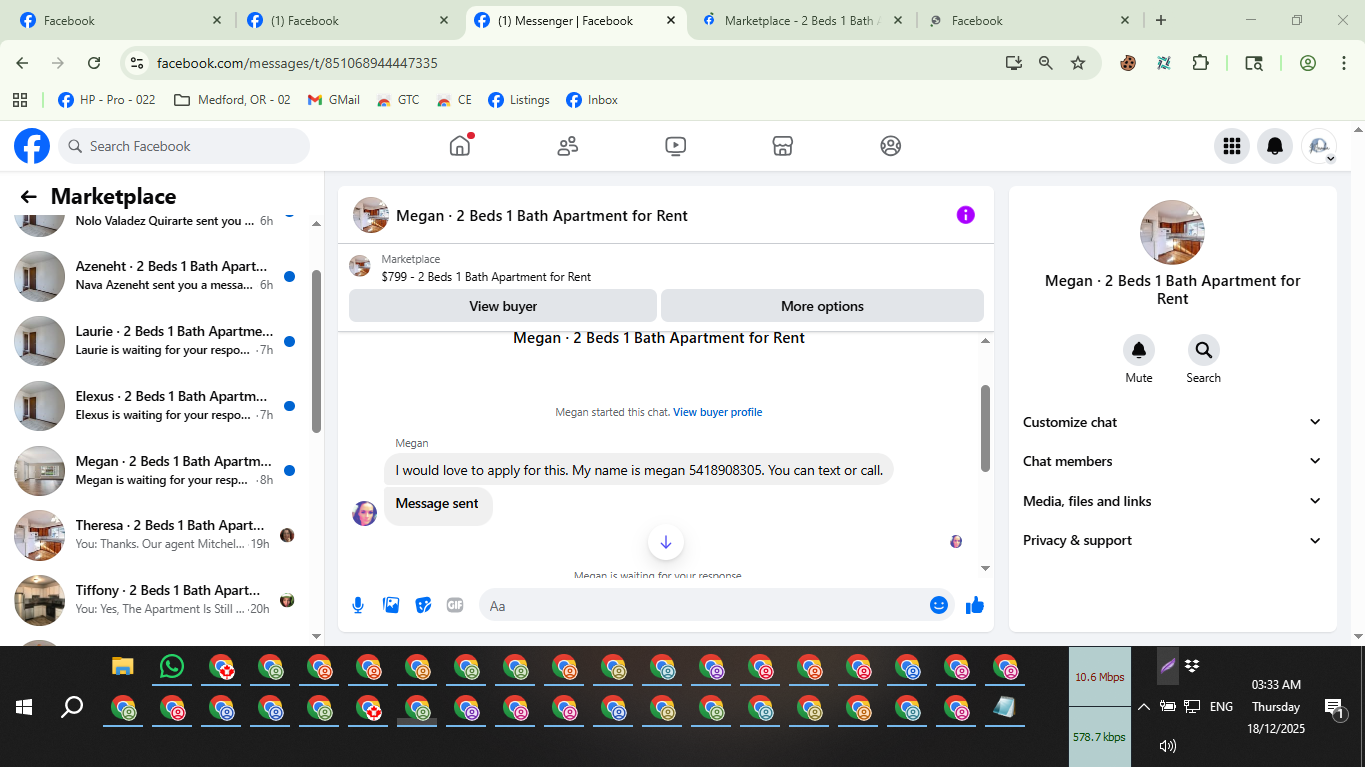
Task: Open the GMail bookmark
Action: 333,100
